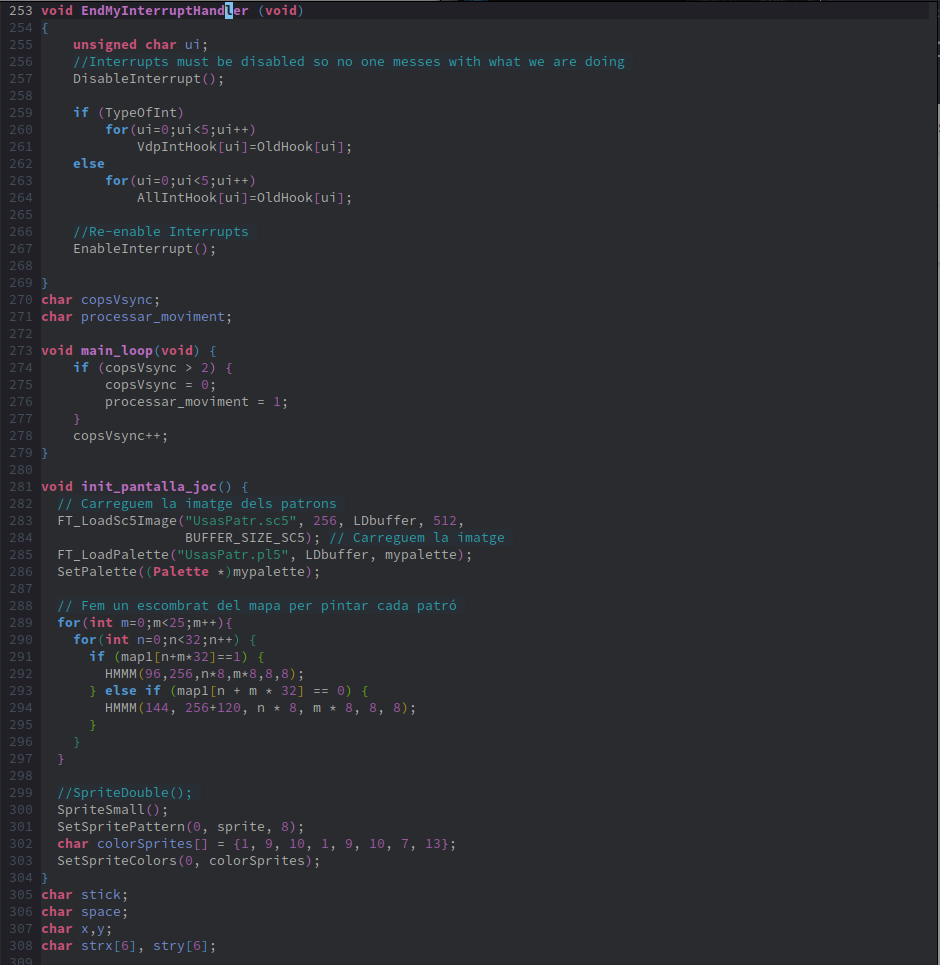Viewport: 940px width, 965px height.
Task: Click the DisableInterrupt() call
Action: [x=148, y=79]
